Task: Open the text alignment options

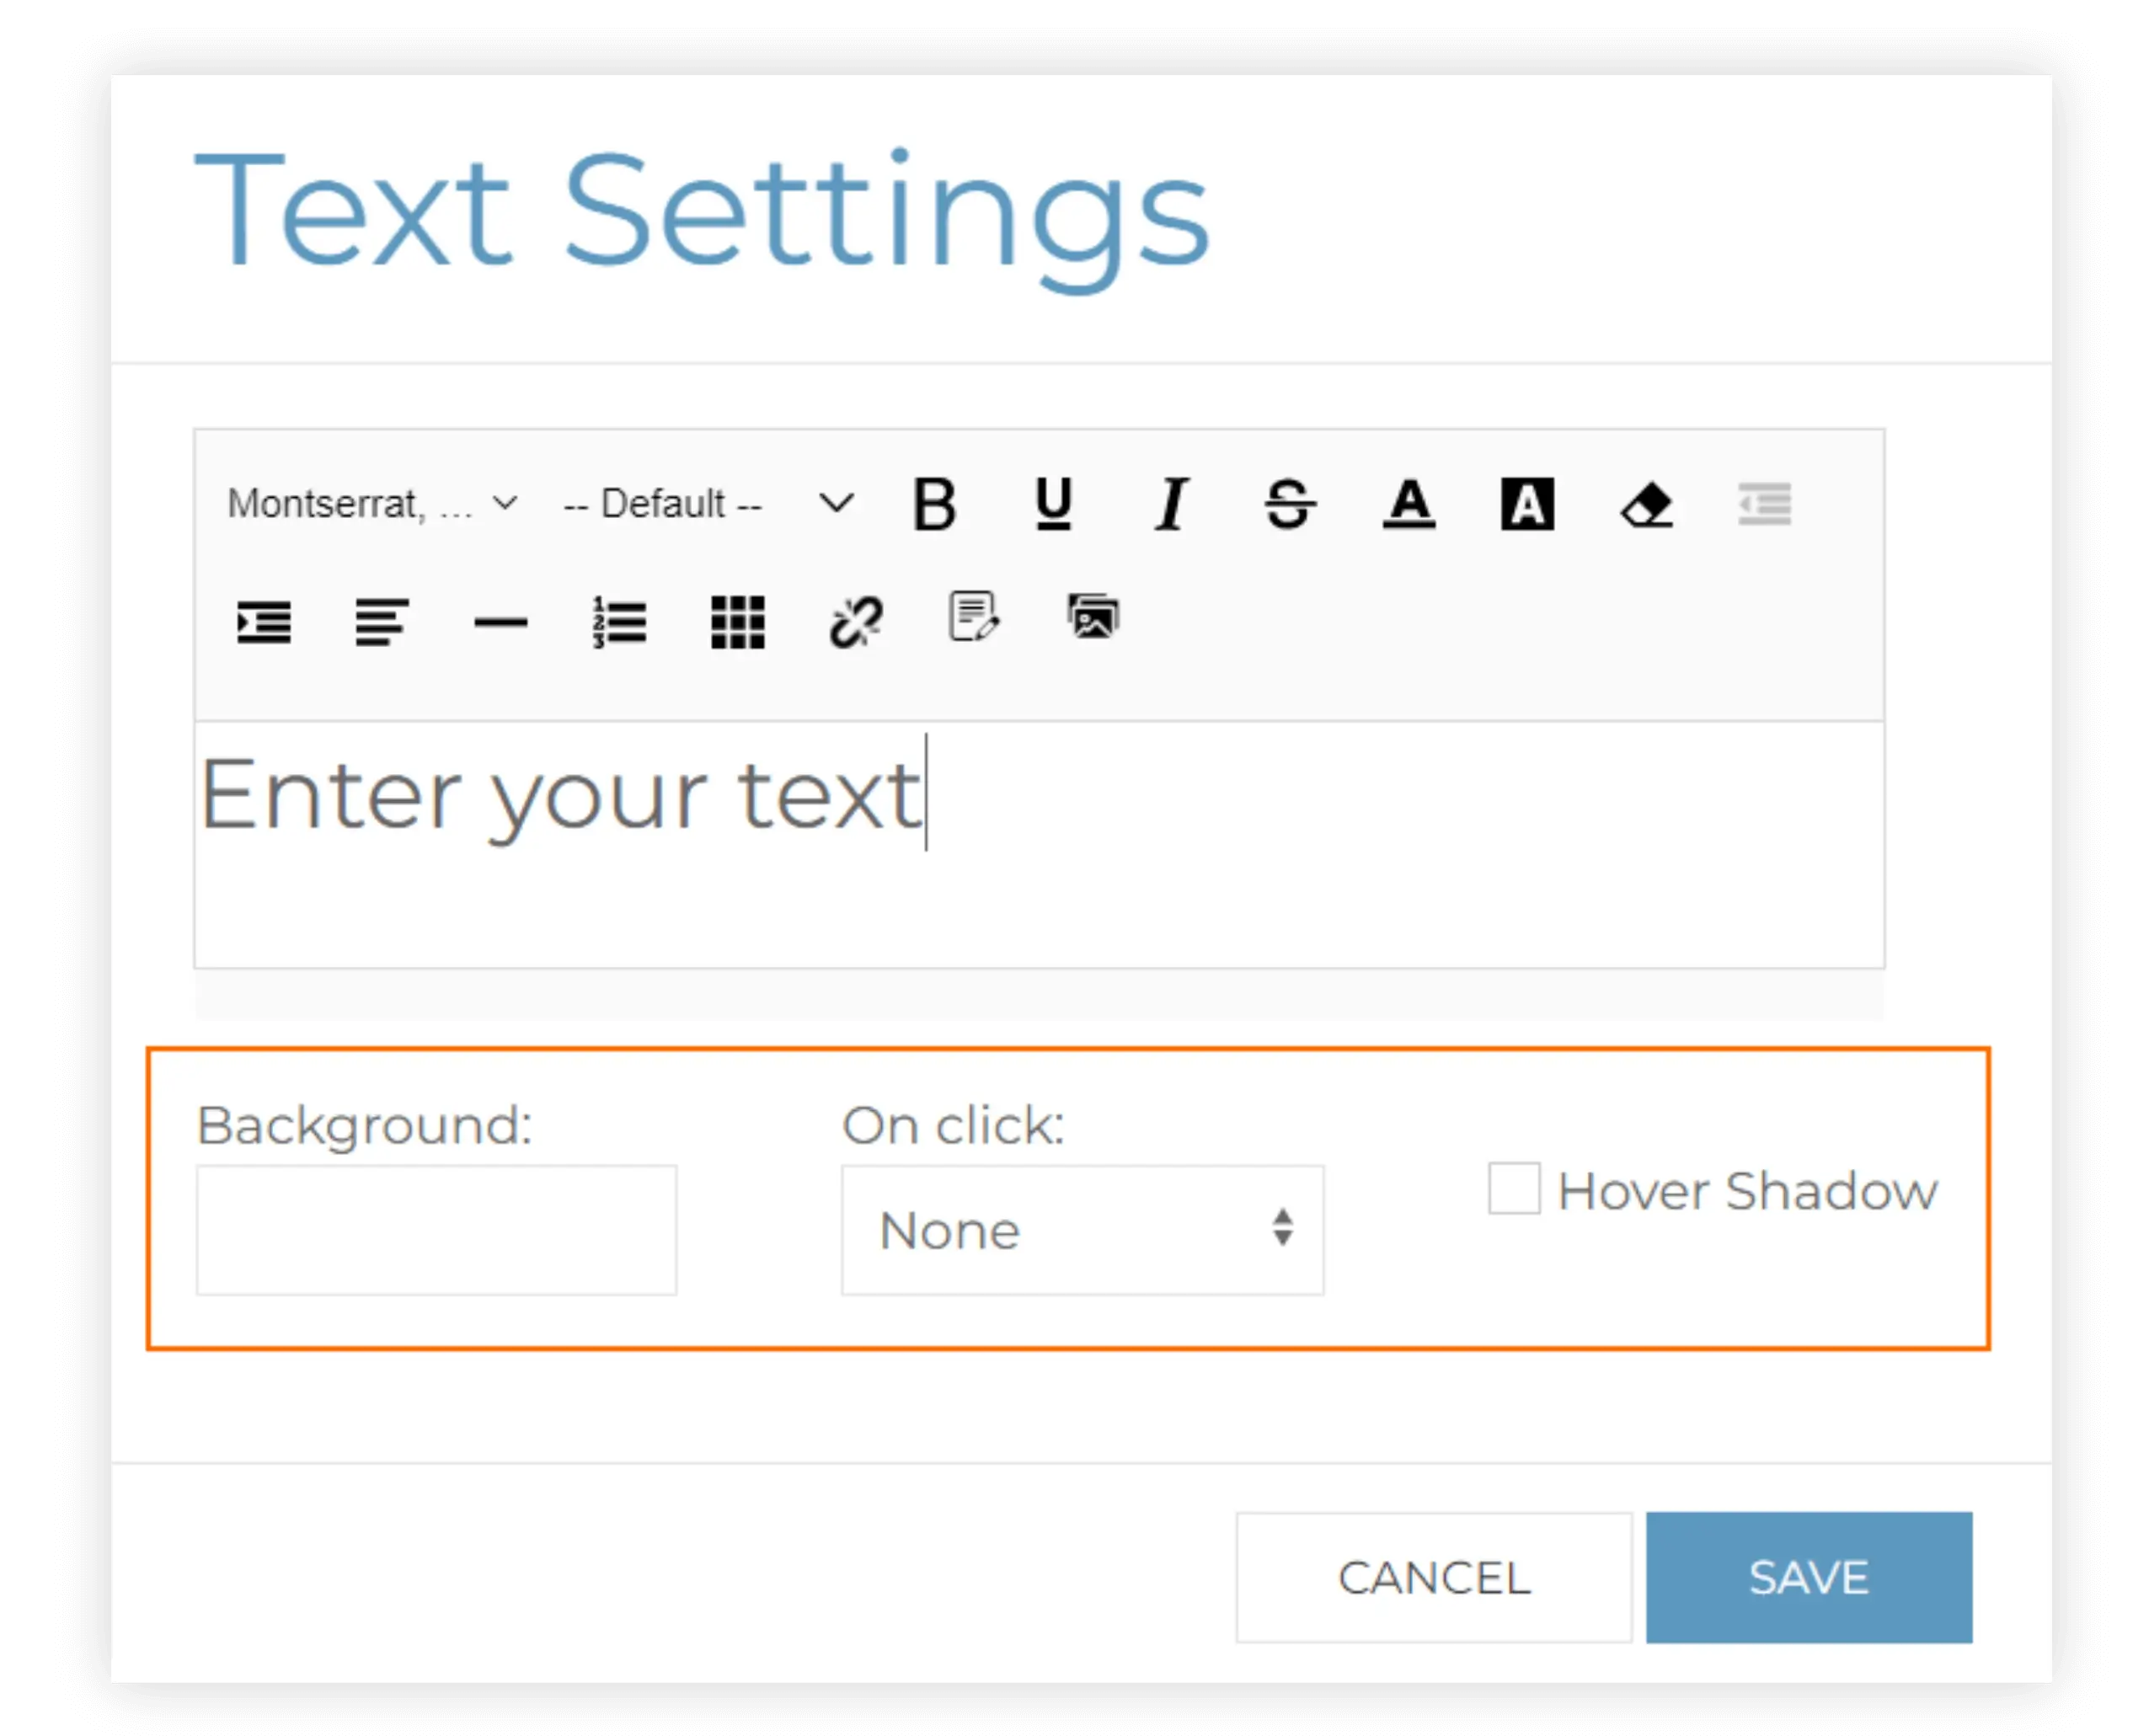Action: 382,622
